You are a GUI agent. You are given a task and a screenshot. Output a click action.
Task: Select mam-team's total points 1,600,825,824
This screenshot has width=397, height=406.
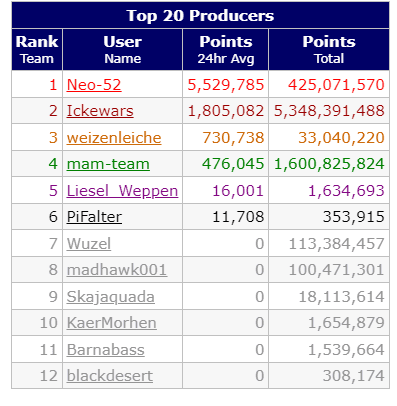click(329, 164)
